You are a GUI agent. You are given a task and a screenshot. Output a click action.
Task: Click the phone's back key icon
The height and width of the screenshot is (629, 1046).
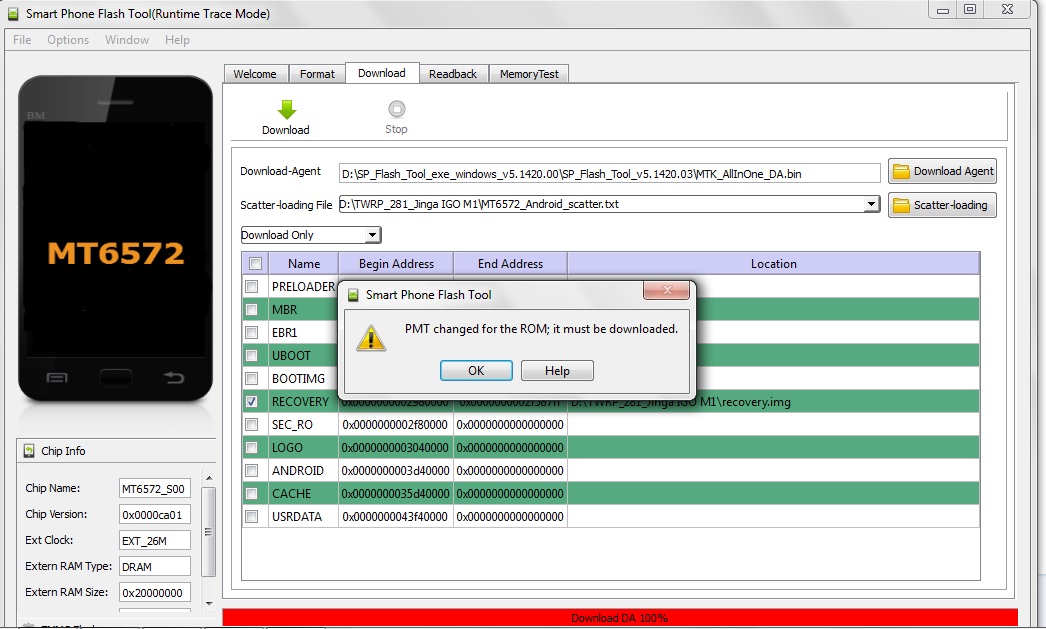tap(173, 377)
